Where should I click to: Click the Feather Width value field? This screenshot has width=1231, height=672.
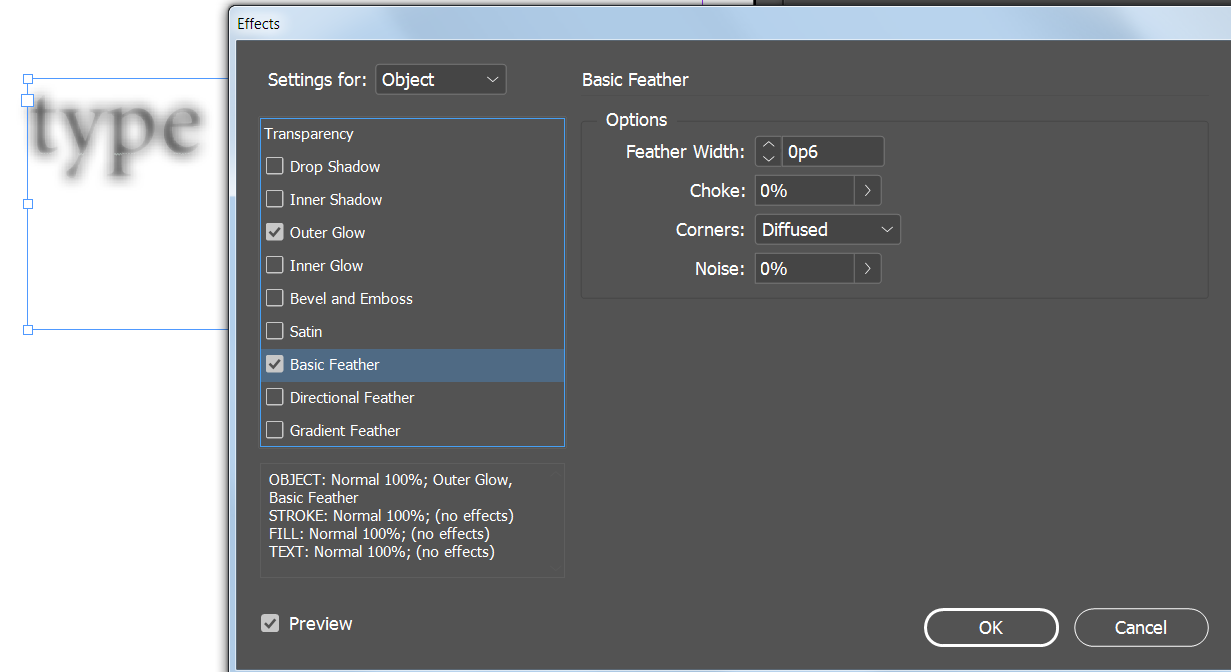833,151
